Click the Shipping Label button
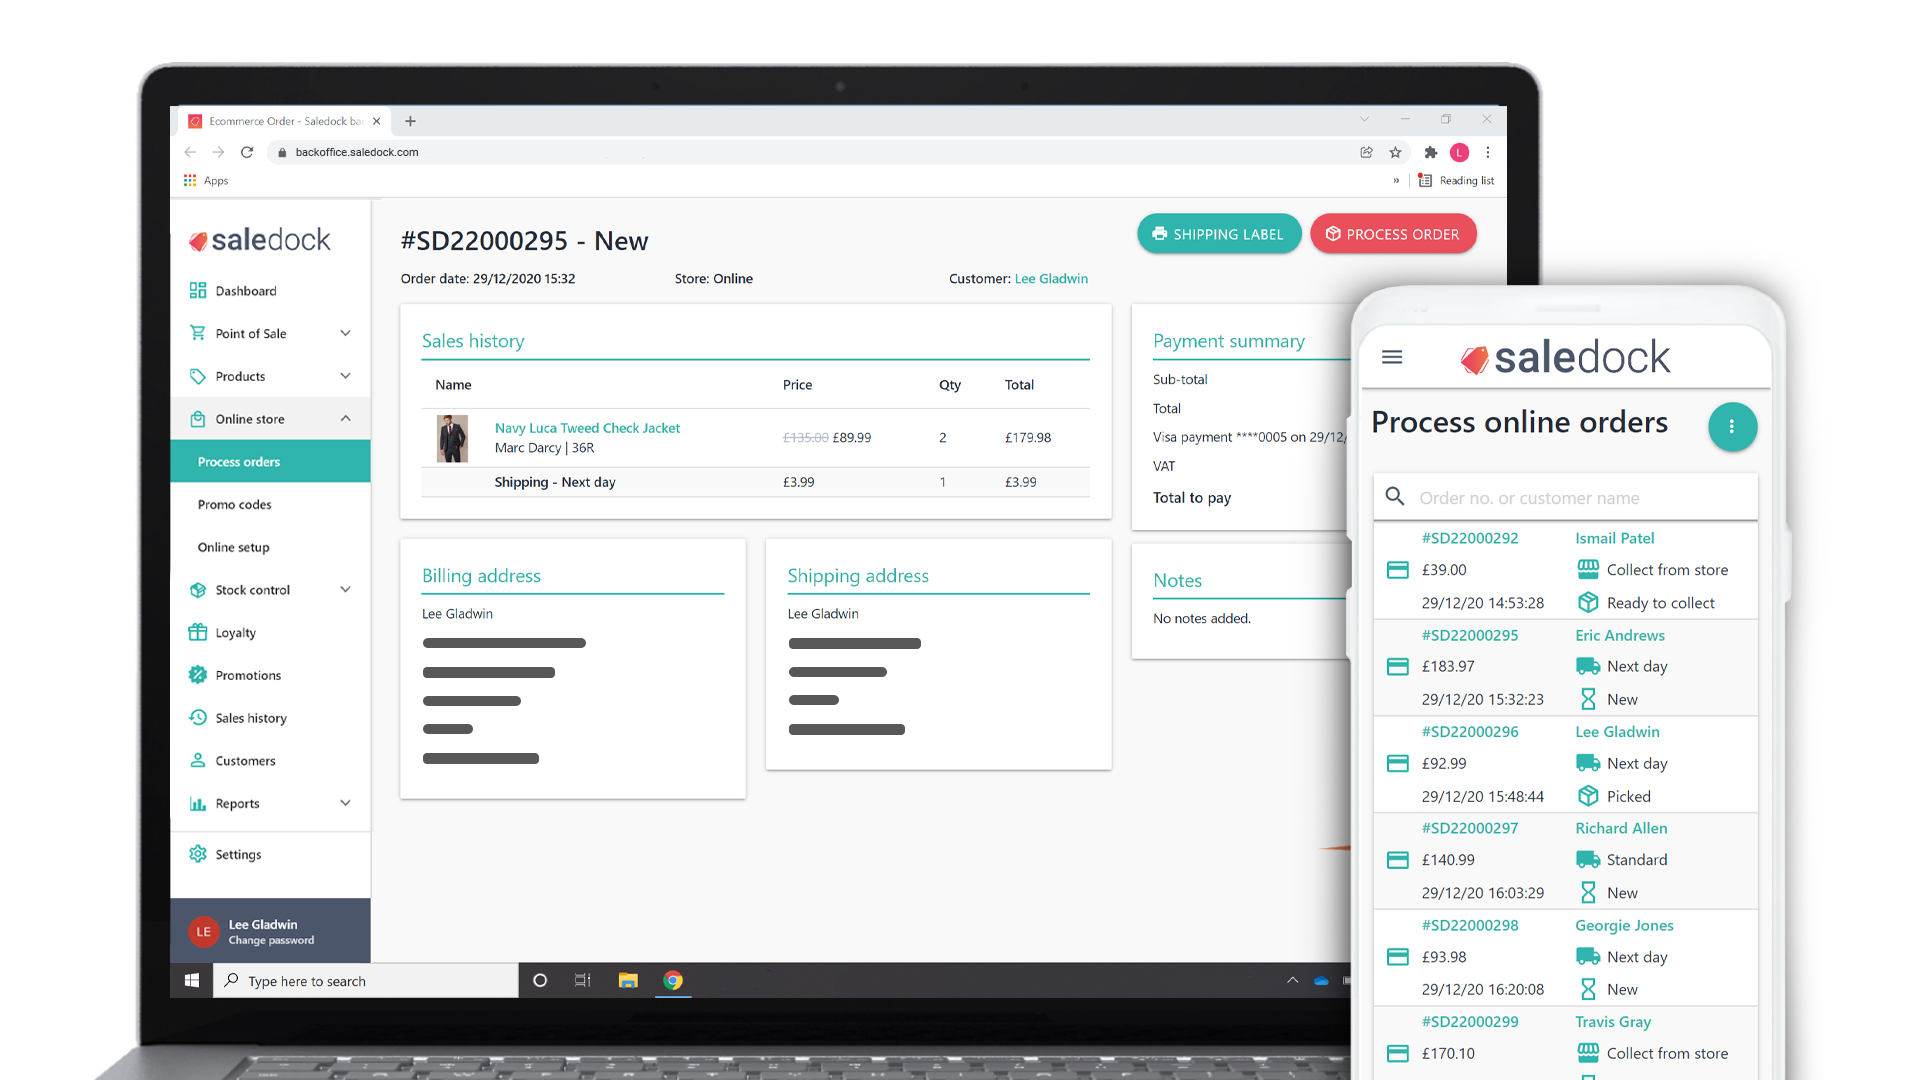The height and width of the screenshot is (1080, 1920). coord(1218,234)
